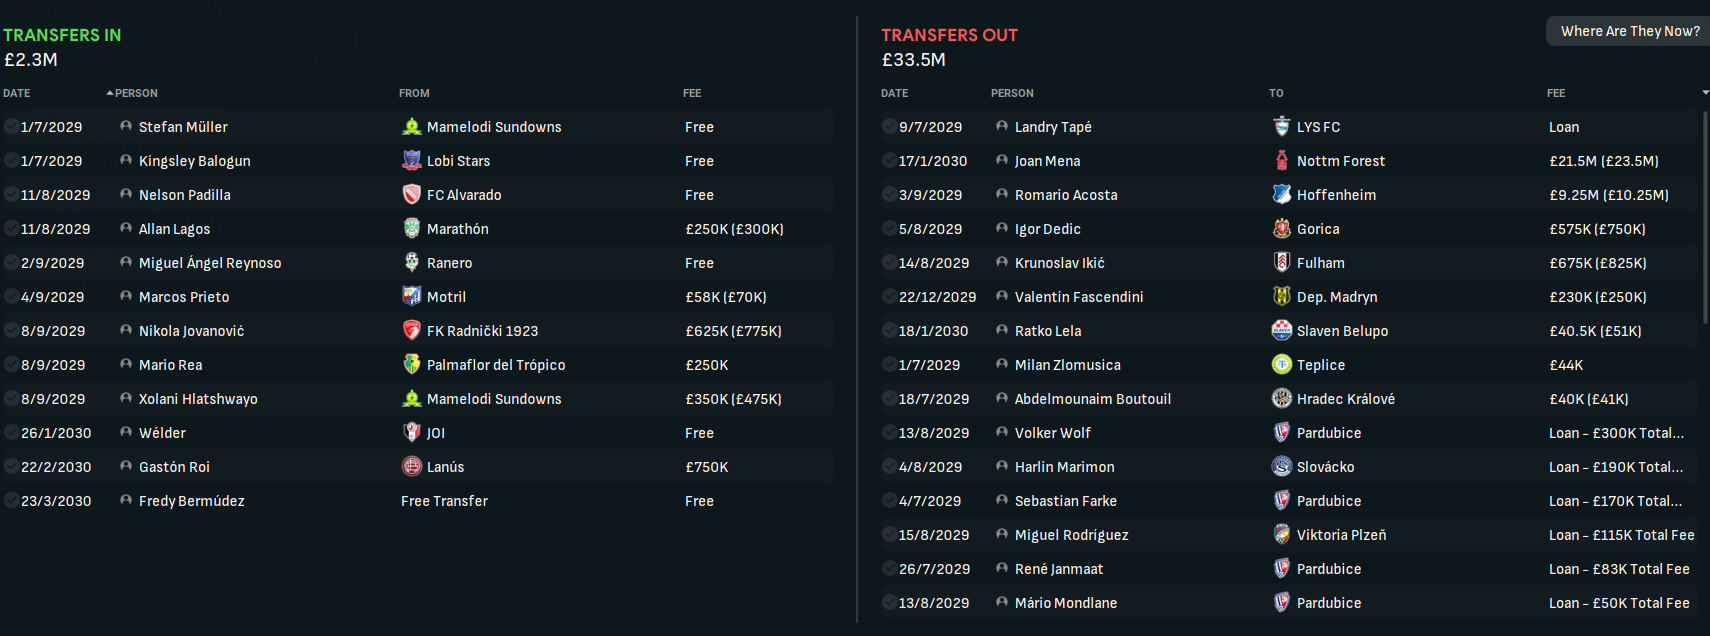Click the Fulham club badge icon
The image size is (1710, 636).
click(x=1281, y=263)
